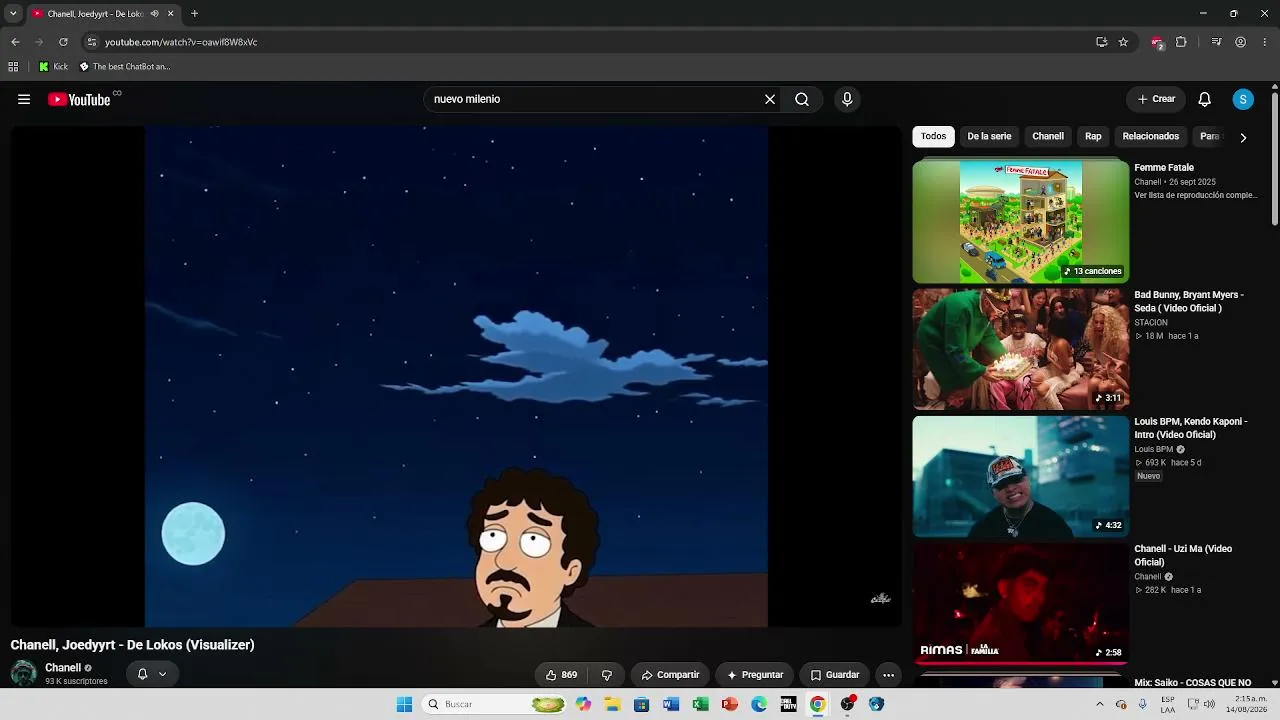Viewport: 1280px width, 720px height.
Task: Reload the YouTube page
Action: [x=63, y=42]
